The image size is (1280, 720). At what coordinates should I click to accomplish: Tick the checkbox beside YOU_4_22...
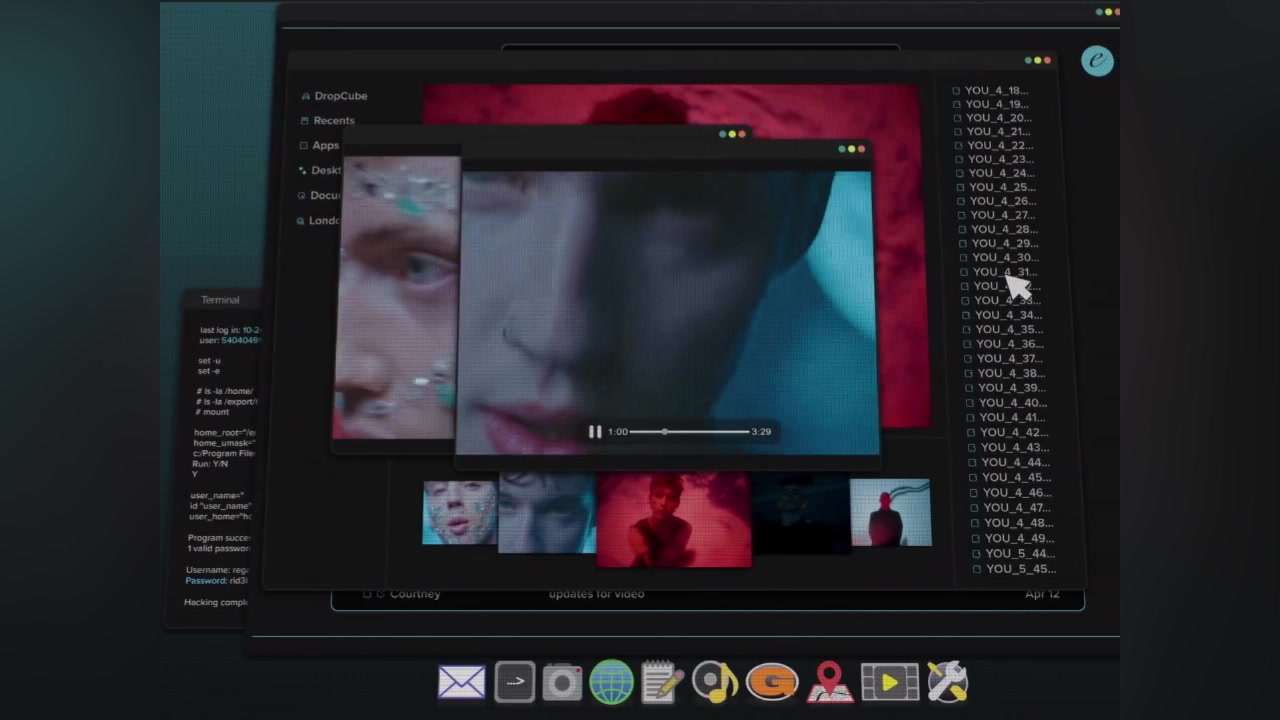click(x=959, y=145)
